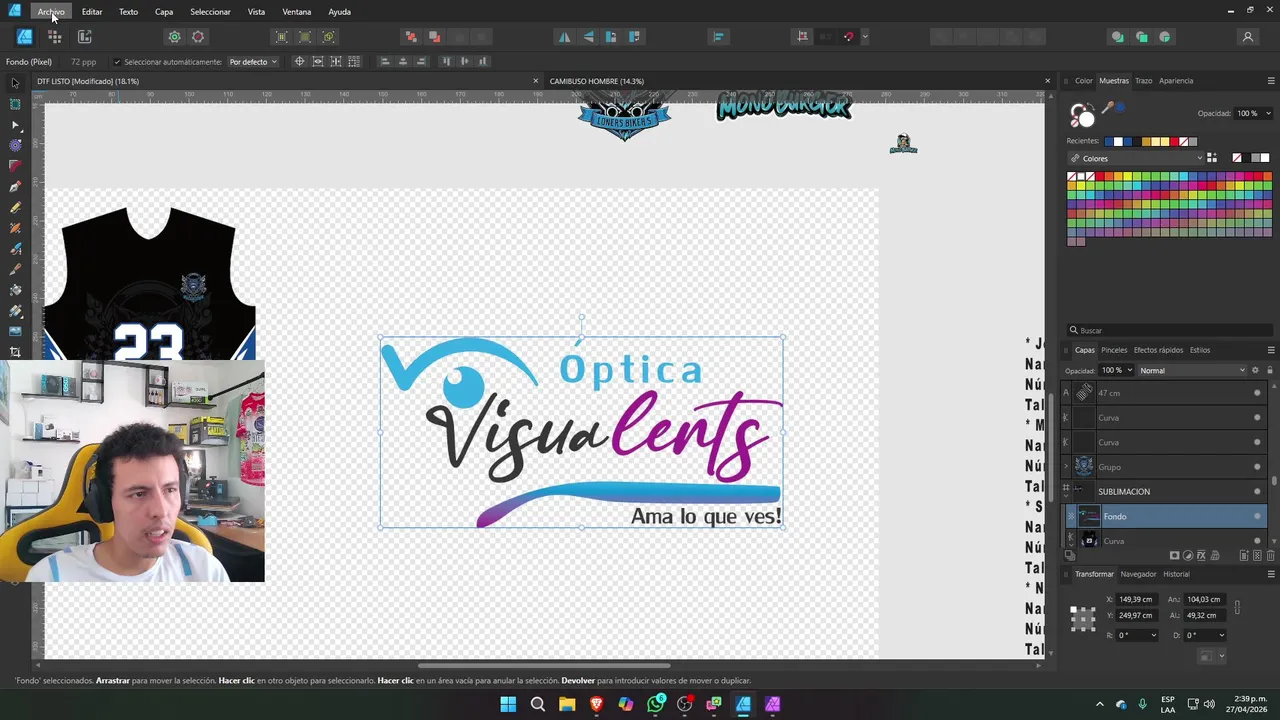Open the rotation R dropdown
The height and width of the screenshot is (720, 1280).
coord(1139,635)
